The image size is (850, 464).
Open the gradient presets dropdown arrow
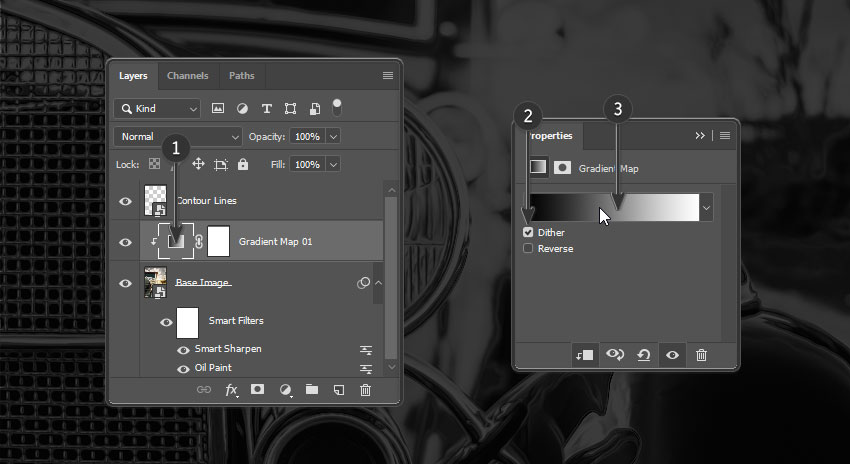(x=706, y=208)
